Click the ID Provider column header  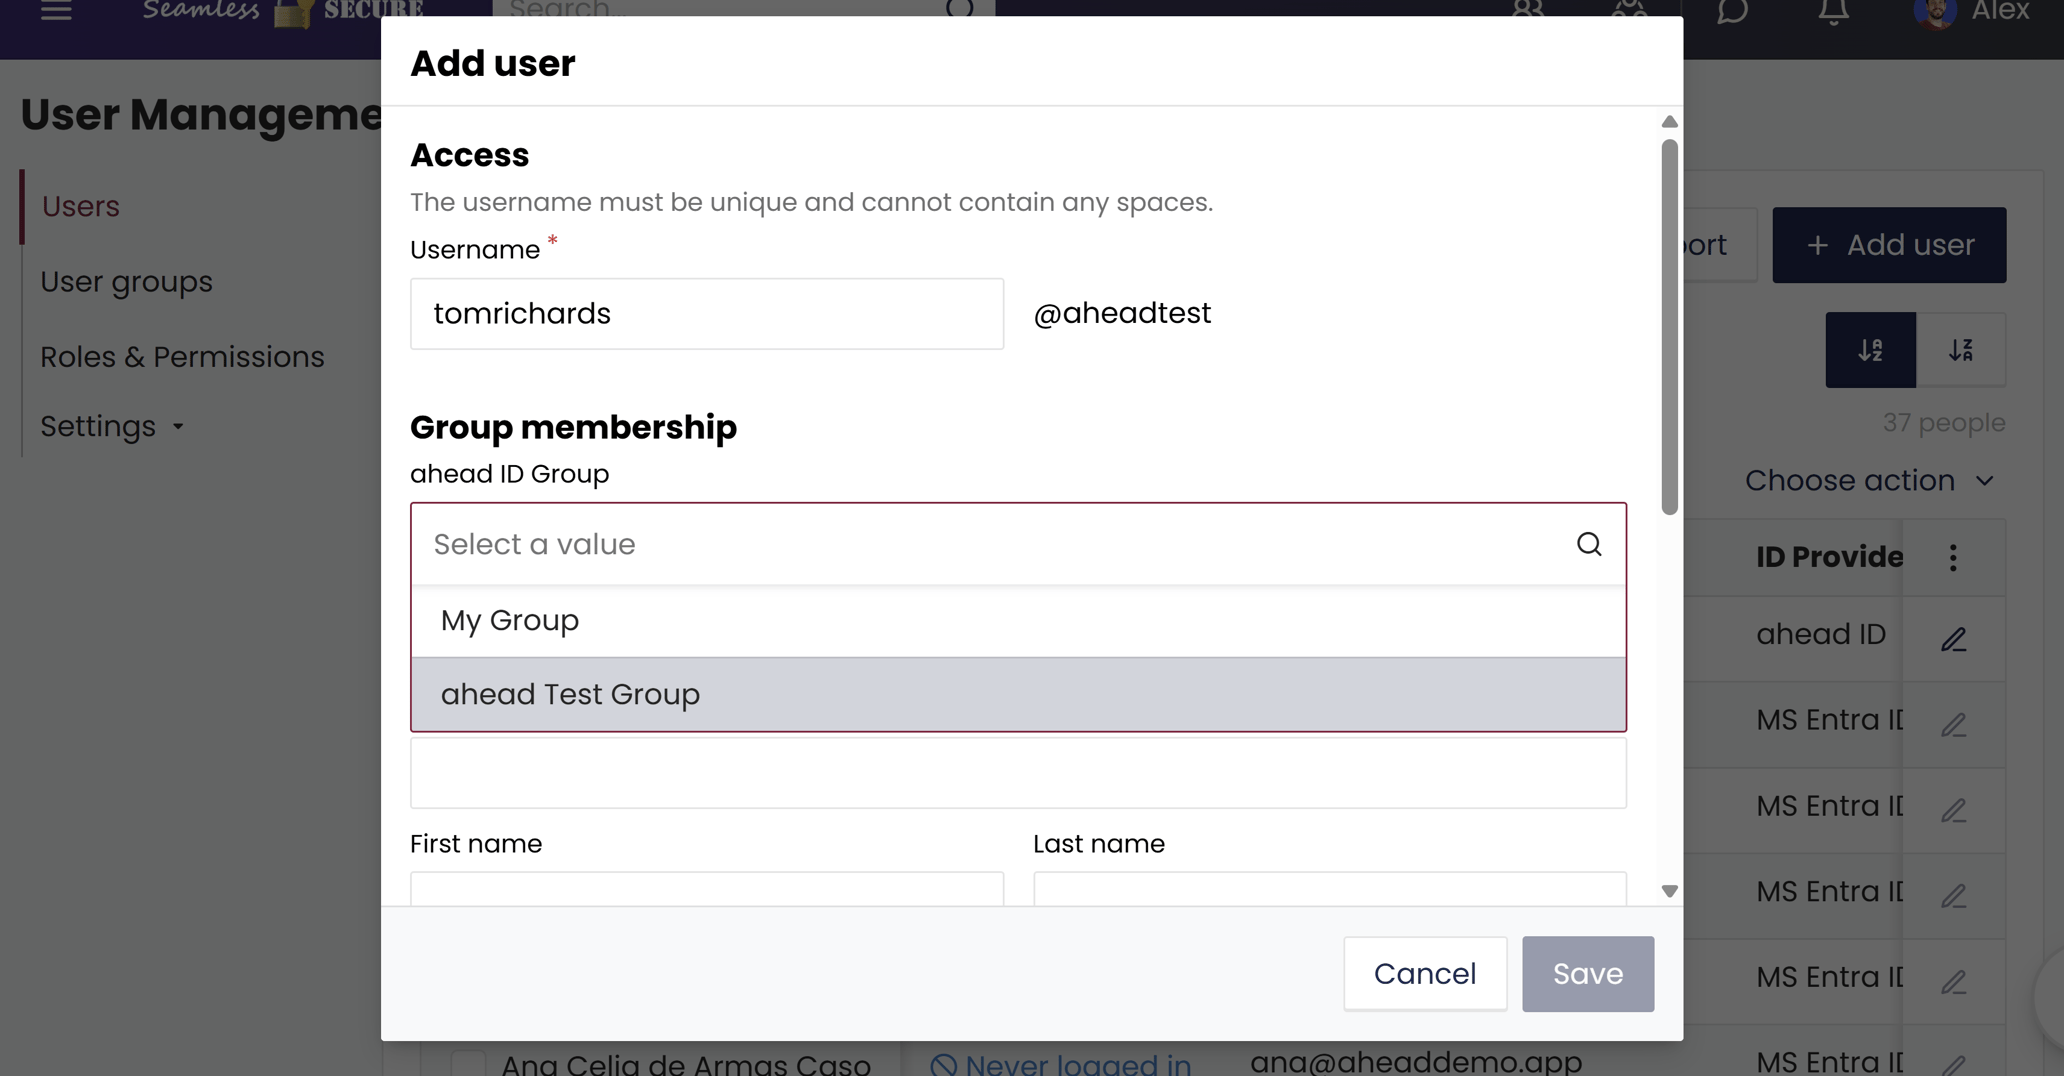click(x=1829, y=557)
